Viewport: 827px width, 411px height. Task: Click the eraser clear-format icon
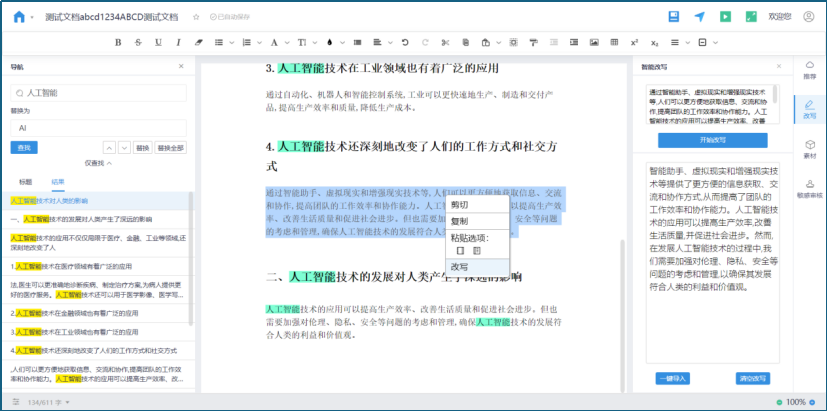(x=199, y=43)
